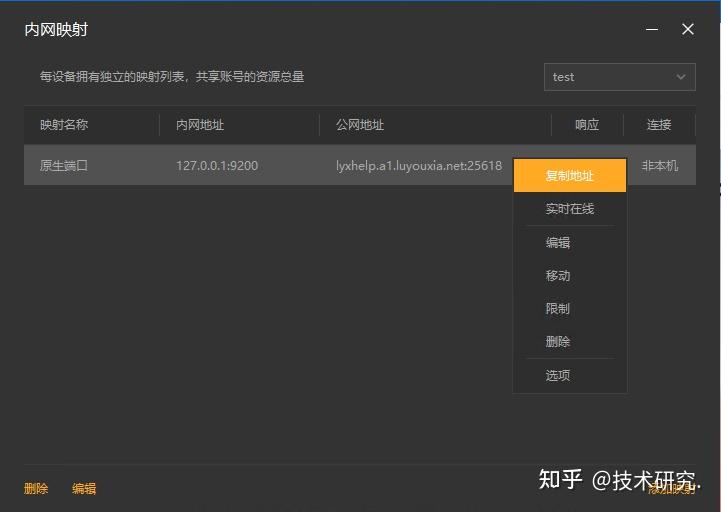Click the 公网地址 column header
Viewport: 721px width, 512px height.
click(x=360, y=125)
